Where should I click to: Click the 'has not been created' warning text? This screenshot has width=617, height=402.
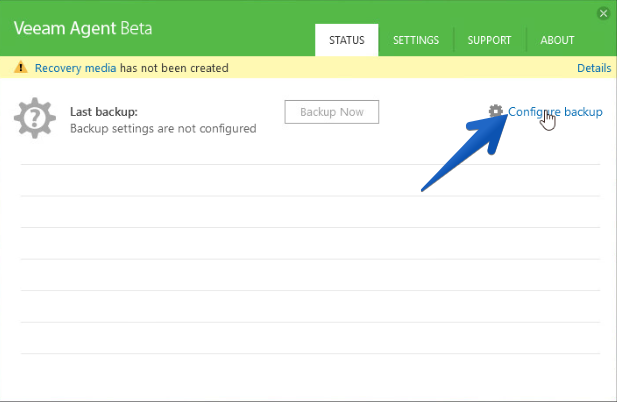tap(174, 68)
